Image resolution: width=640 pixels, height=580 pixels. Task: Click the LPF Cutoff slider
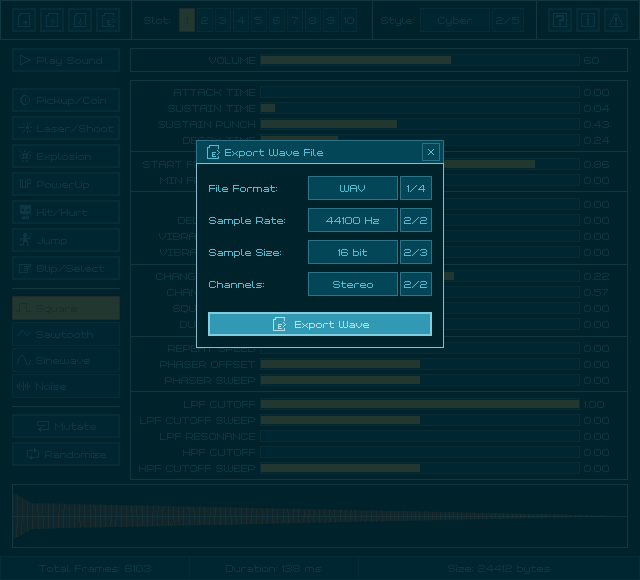point(420,404)
